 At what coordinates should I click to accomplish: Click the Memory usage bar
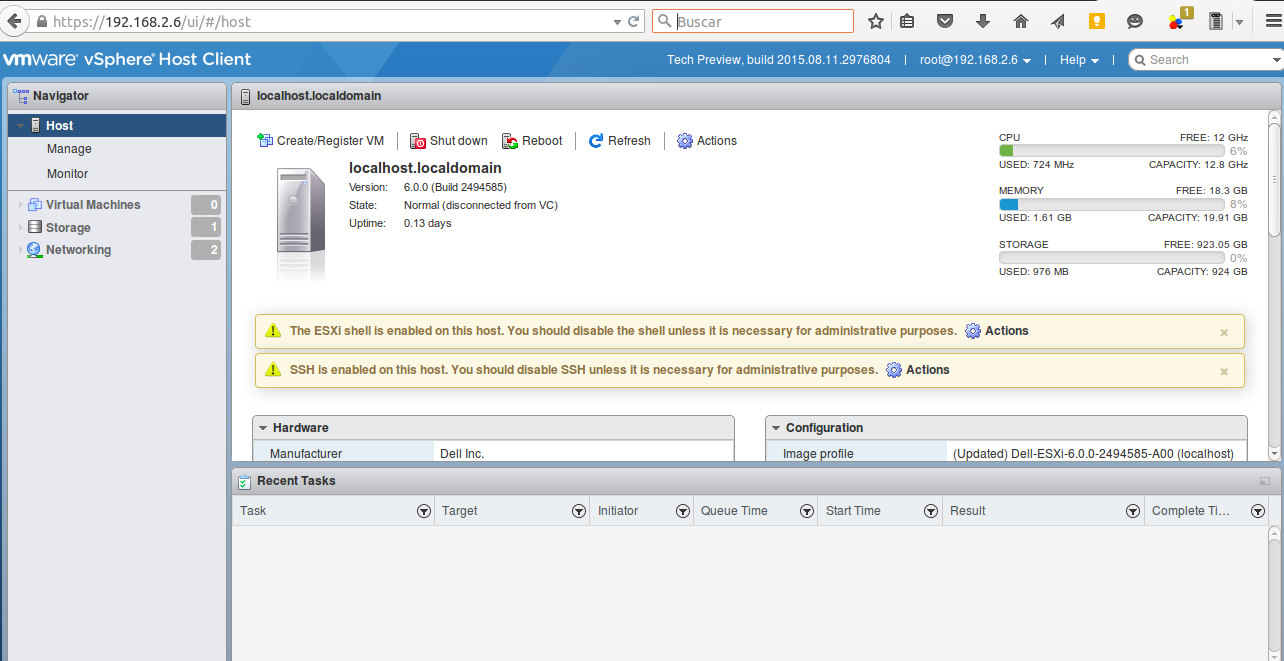(x=1111, y=204)
